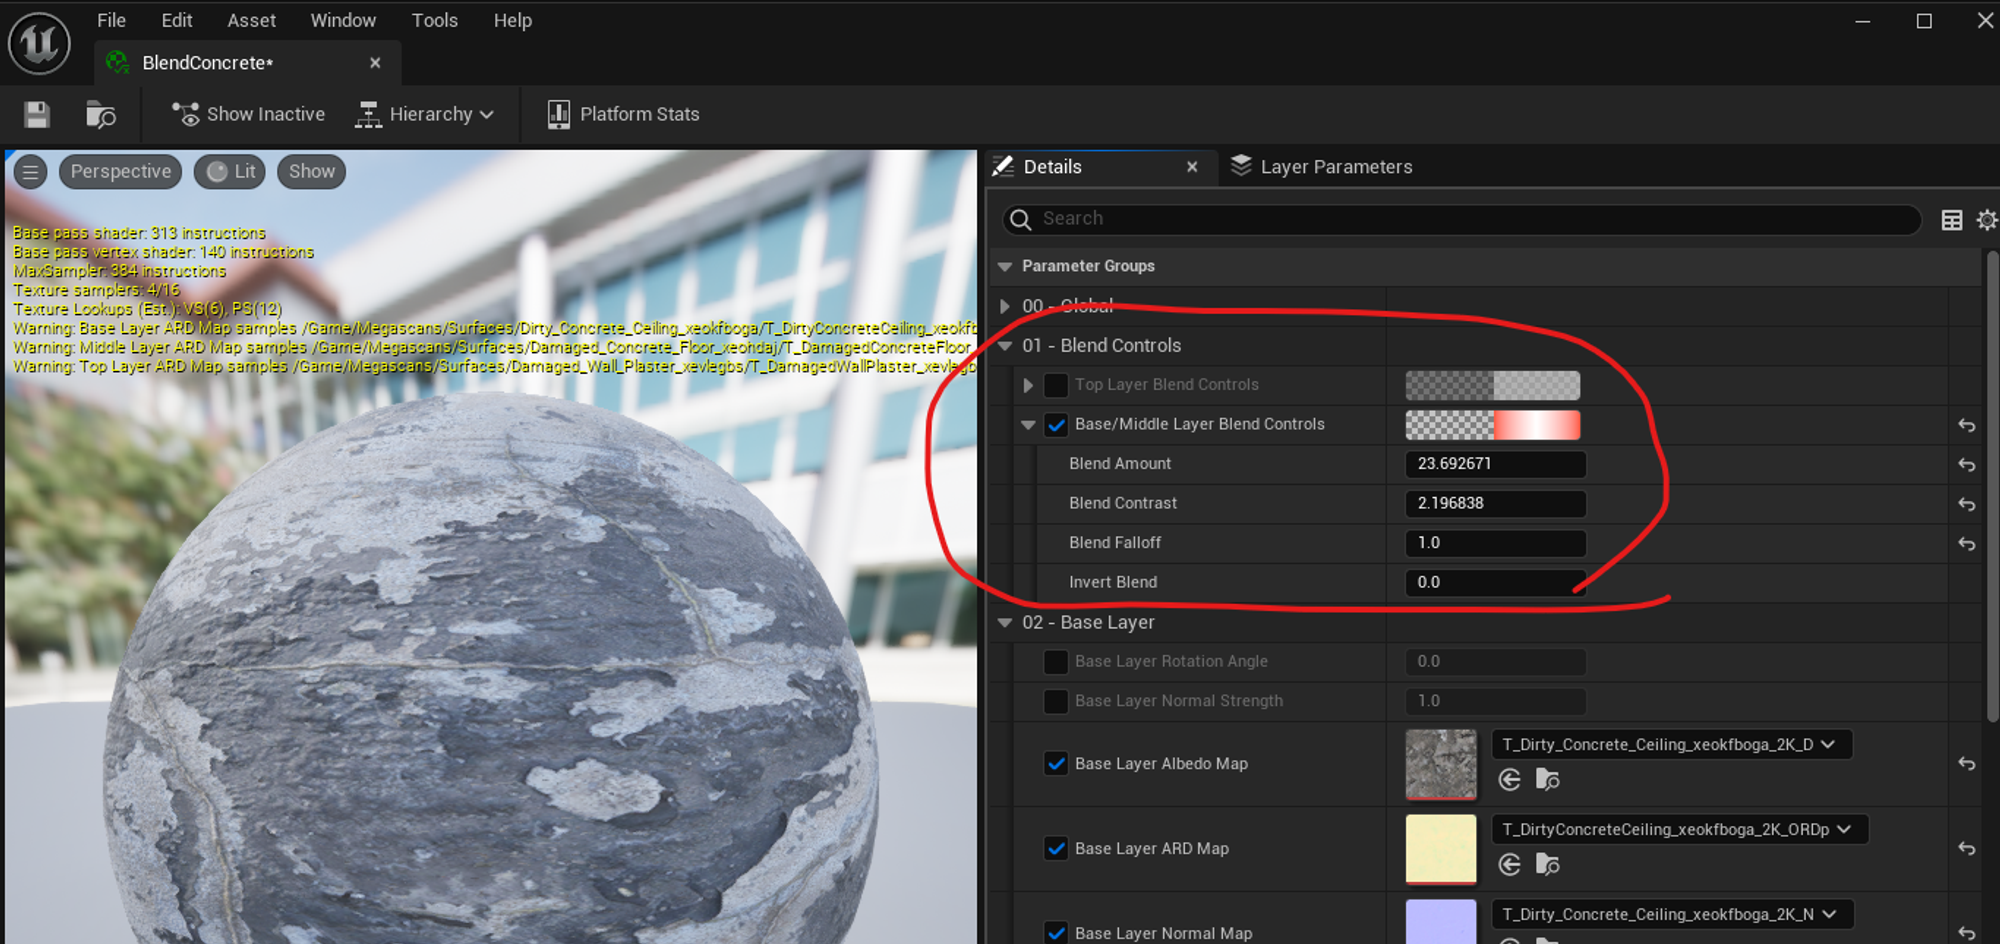Screen dimensions: 2000x944
Task: Use selected asset for ARD Map
Action: pos(1510,865)
